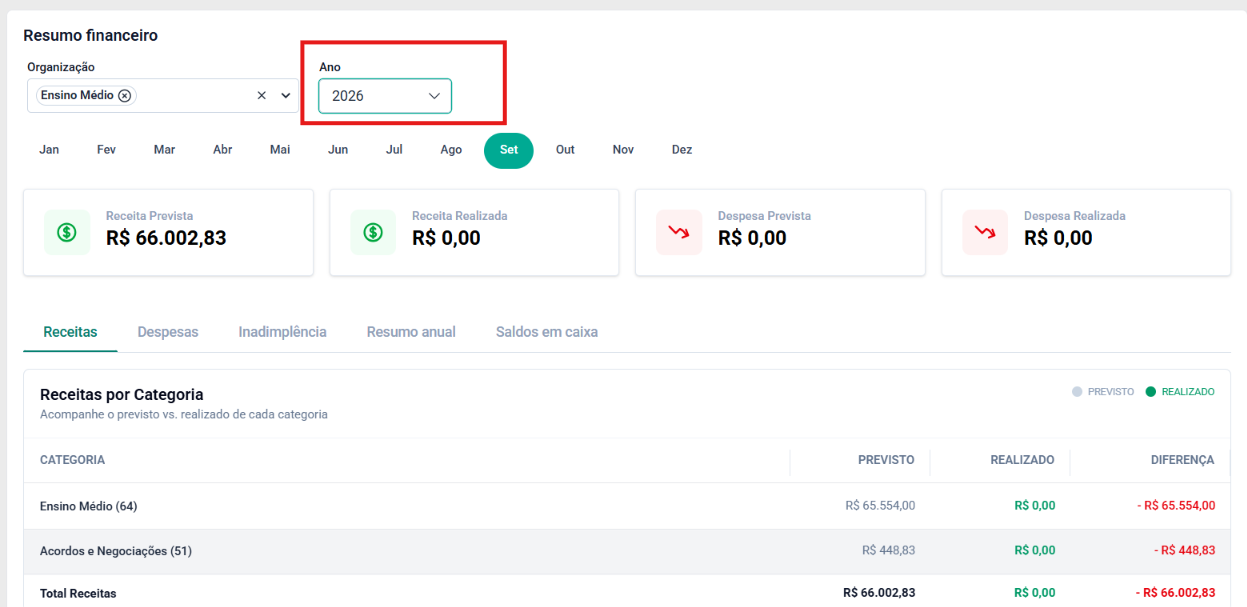Click the Ensino Médio (64) category row
Screen dimensions: 1247x607
click(x=627, y=506)
